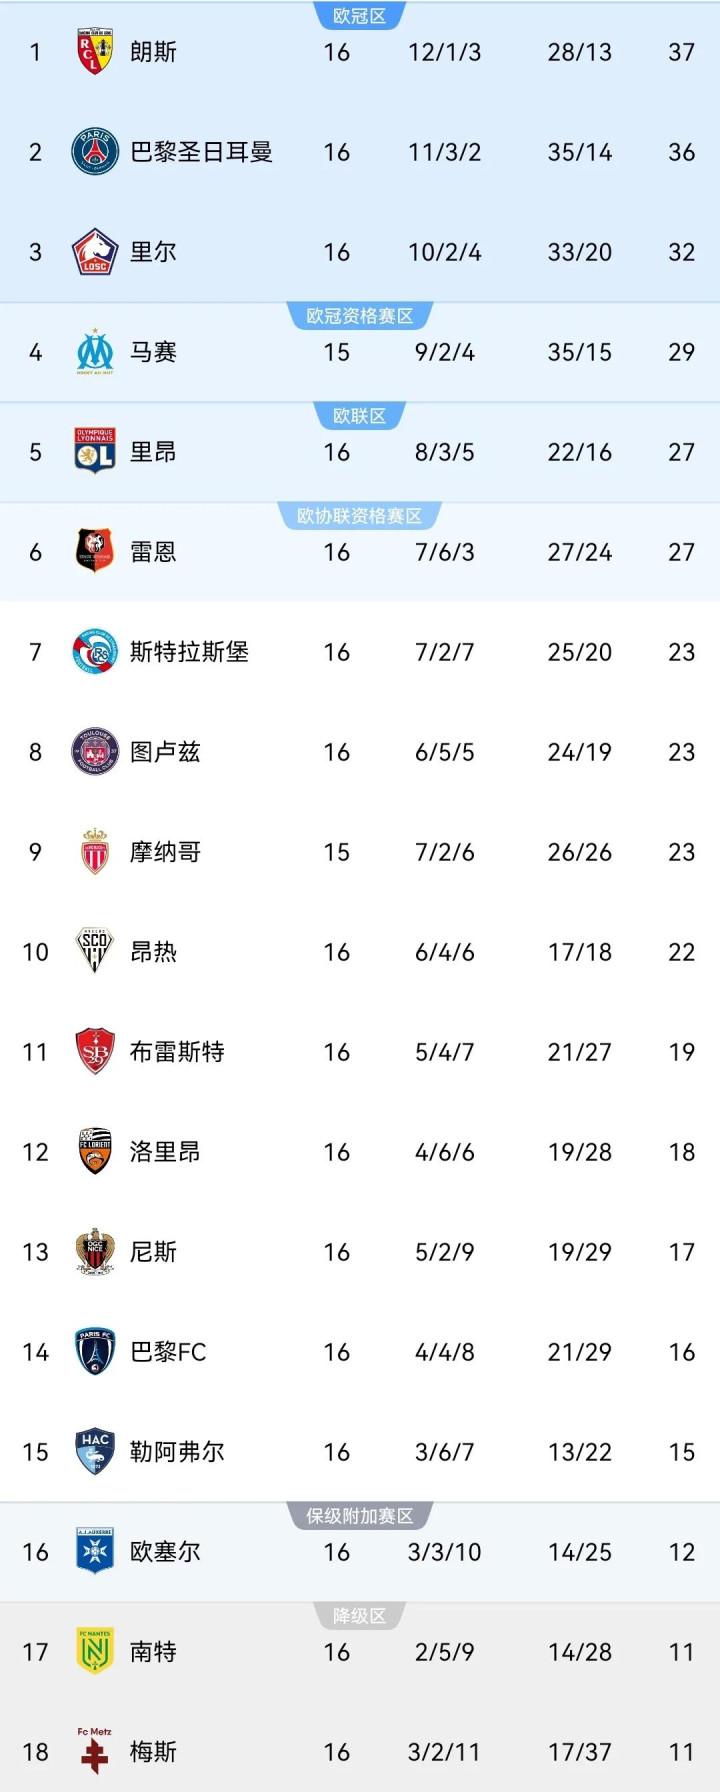Viewport: 720px width, 1792px height.
Task: Tap the Angers SCO logo
Action: click(95, 951)
